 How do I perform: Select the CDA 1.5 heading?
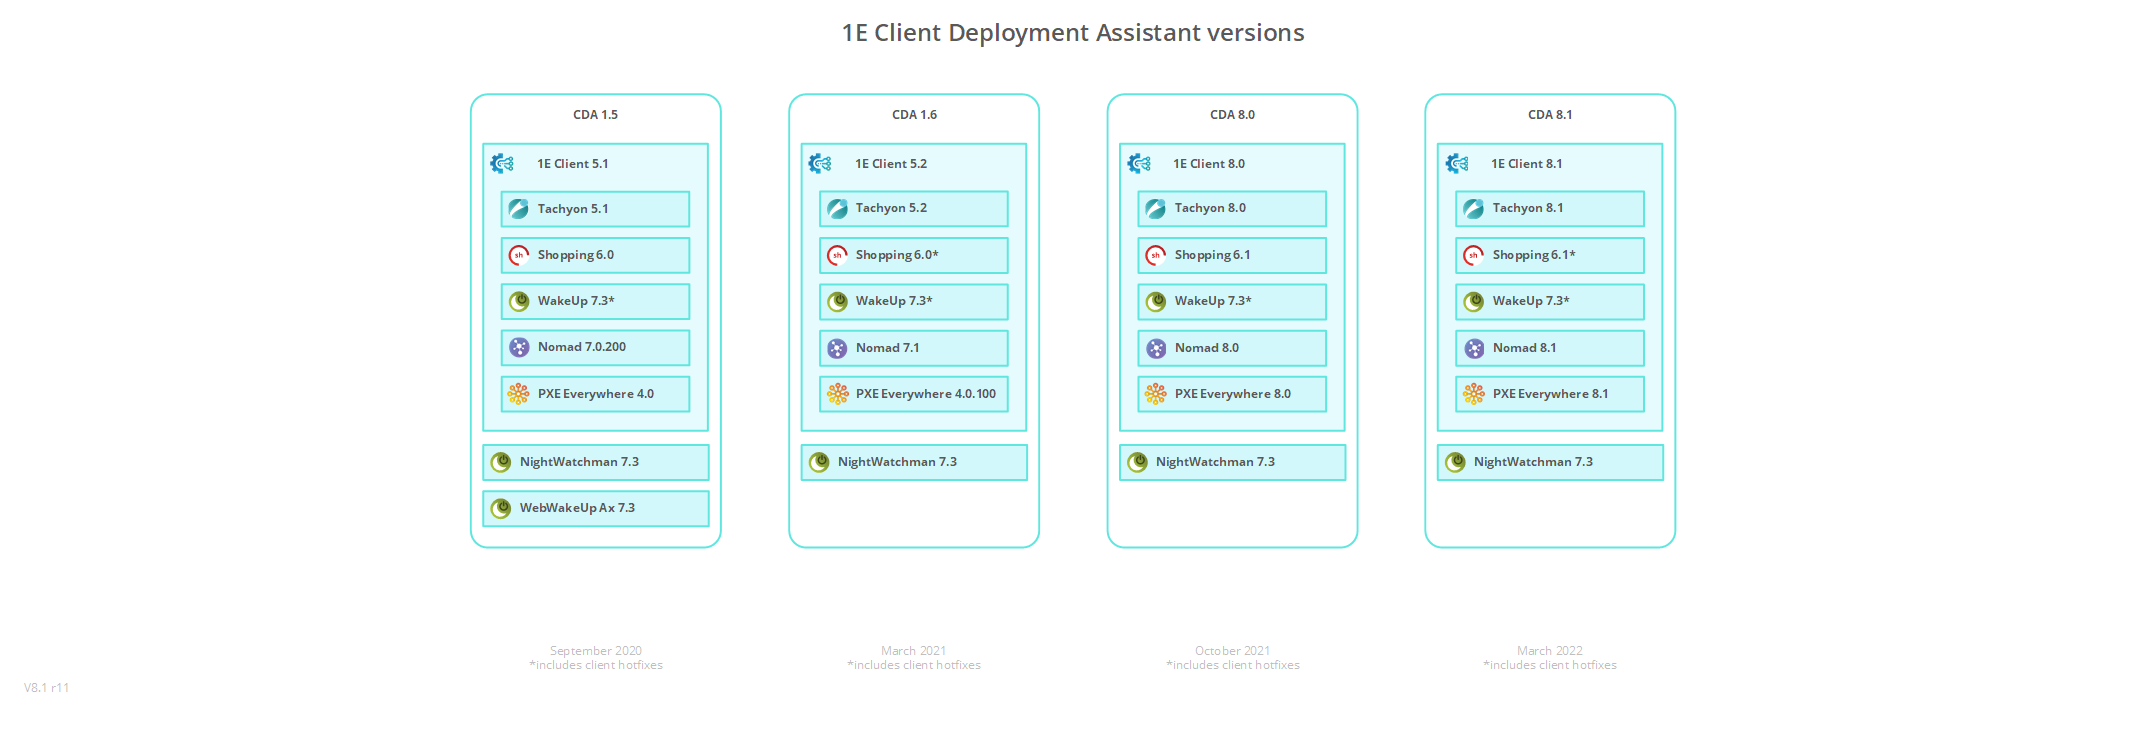pos(595,115)
